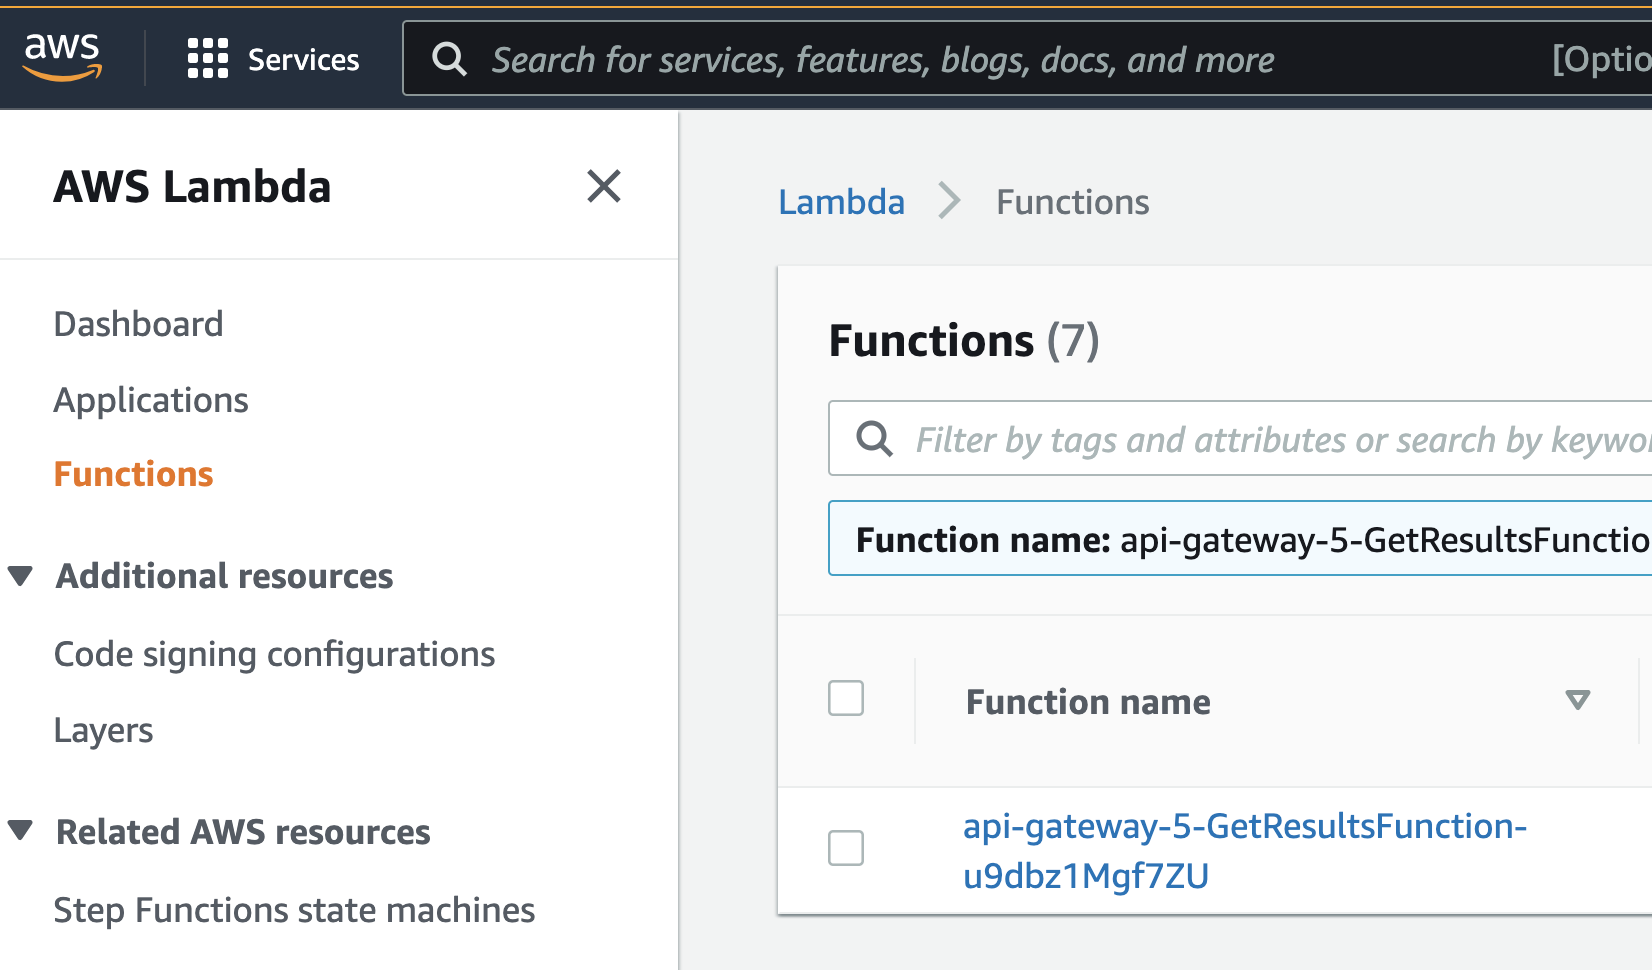Open Layers in the sidebar
The width and height of the screenshot is (1652, 970).
click(103, 730)
